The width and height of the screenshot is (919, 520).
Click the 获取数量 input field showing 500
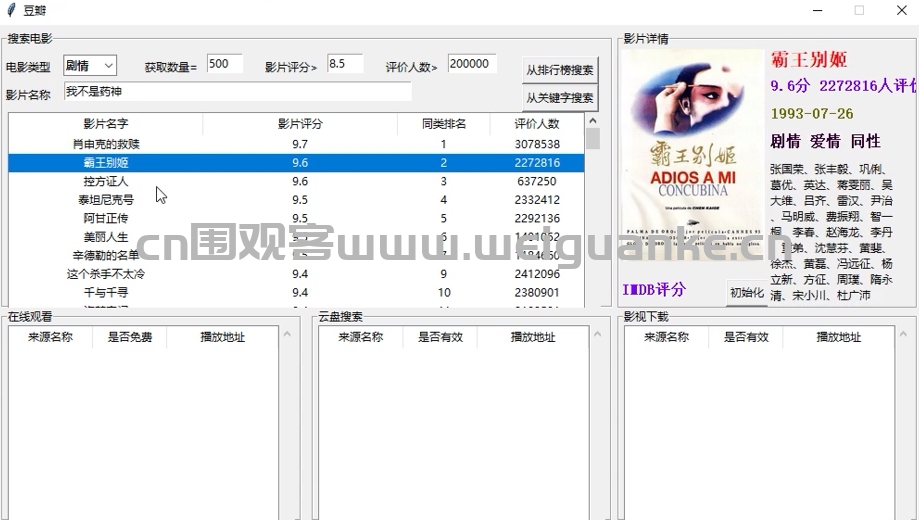coord(224,63)
